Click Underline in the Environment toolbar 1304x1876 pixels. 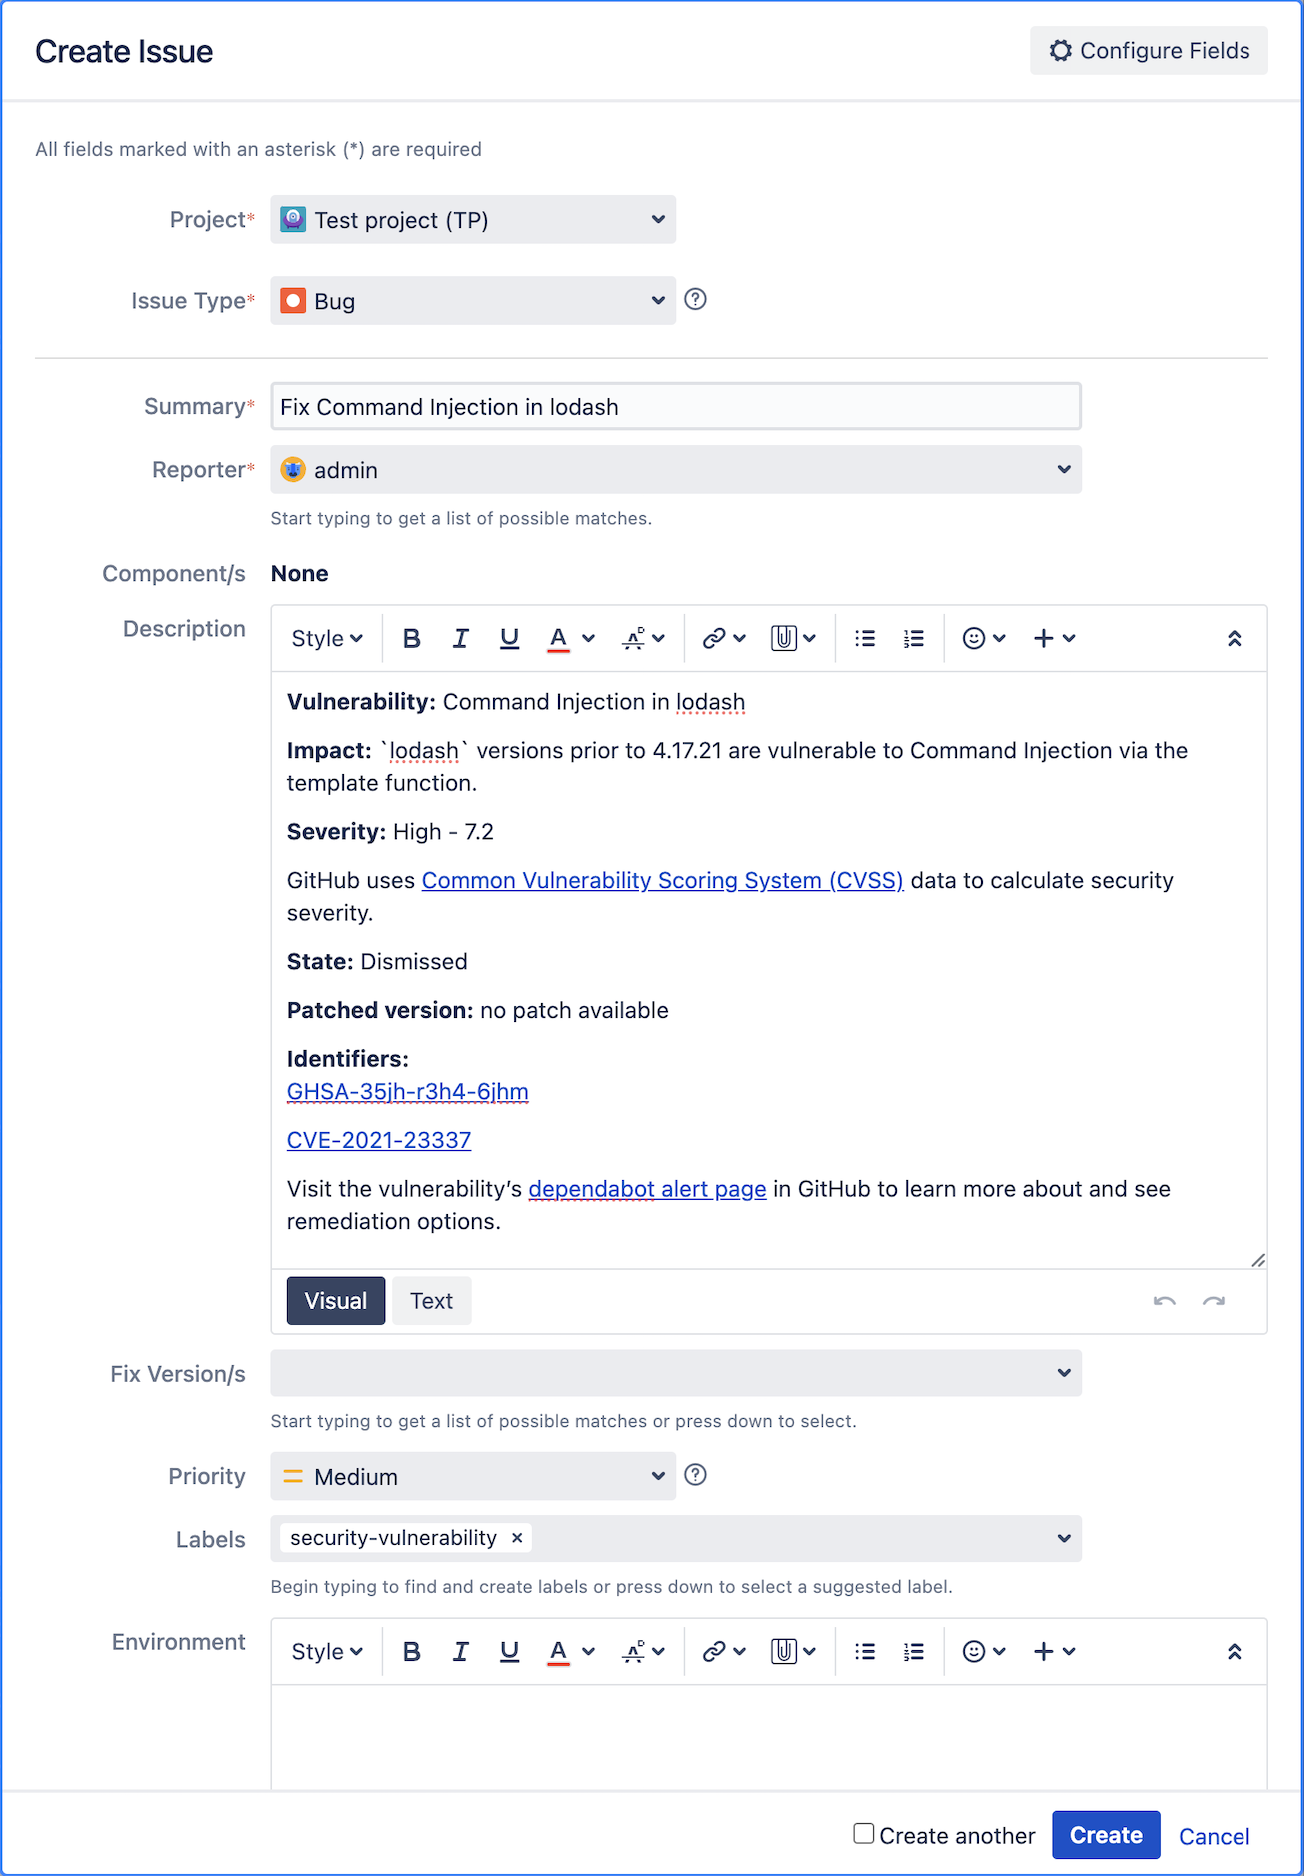point(509,1651)
